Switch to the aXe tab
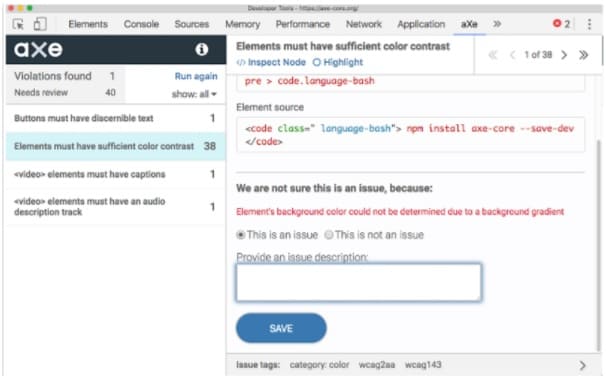The image size is (606, 376). click(x=469, y=24)
